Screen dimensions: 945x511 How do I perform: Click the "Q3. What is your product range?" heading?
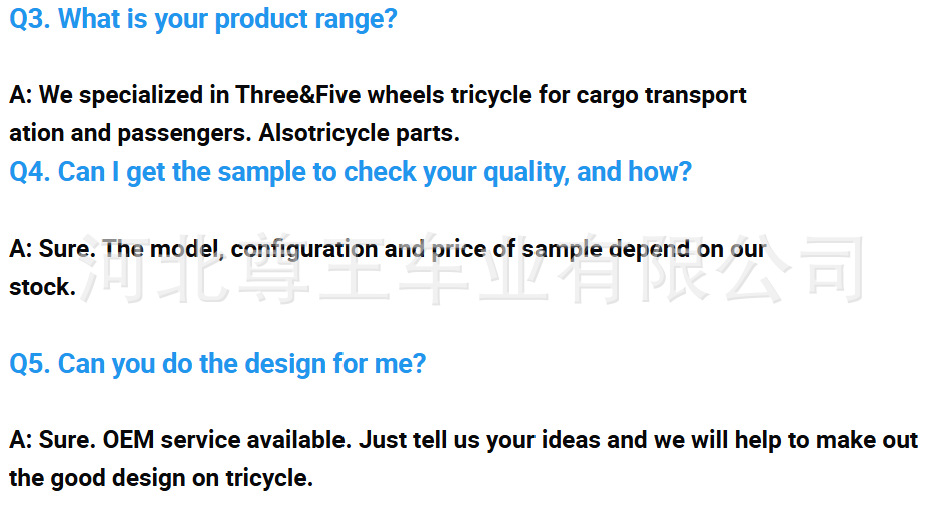203,20
